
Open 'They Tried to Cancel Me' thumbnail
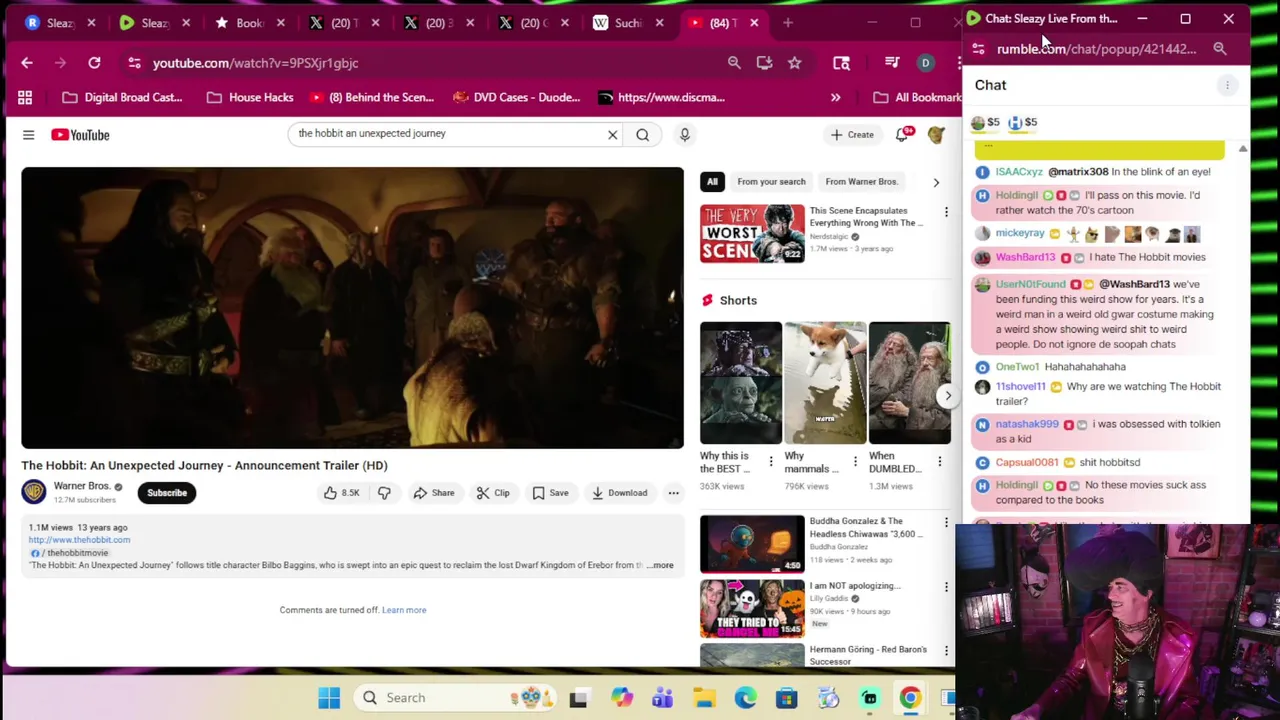click(x=752, y=608)
